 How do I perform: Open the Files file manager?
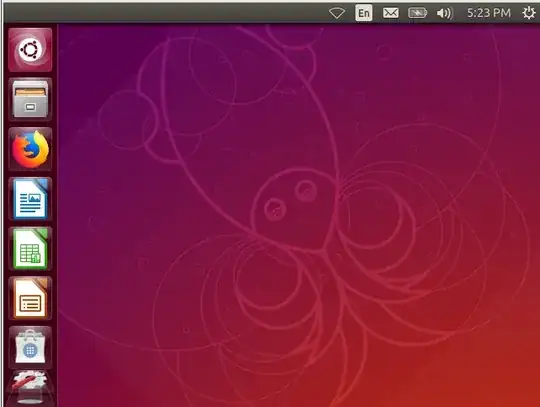point(30,100)
